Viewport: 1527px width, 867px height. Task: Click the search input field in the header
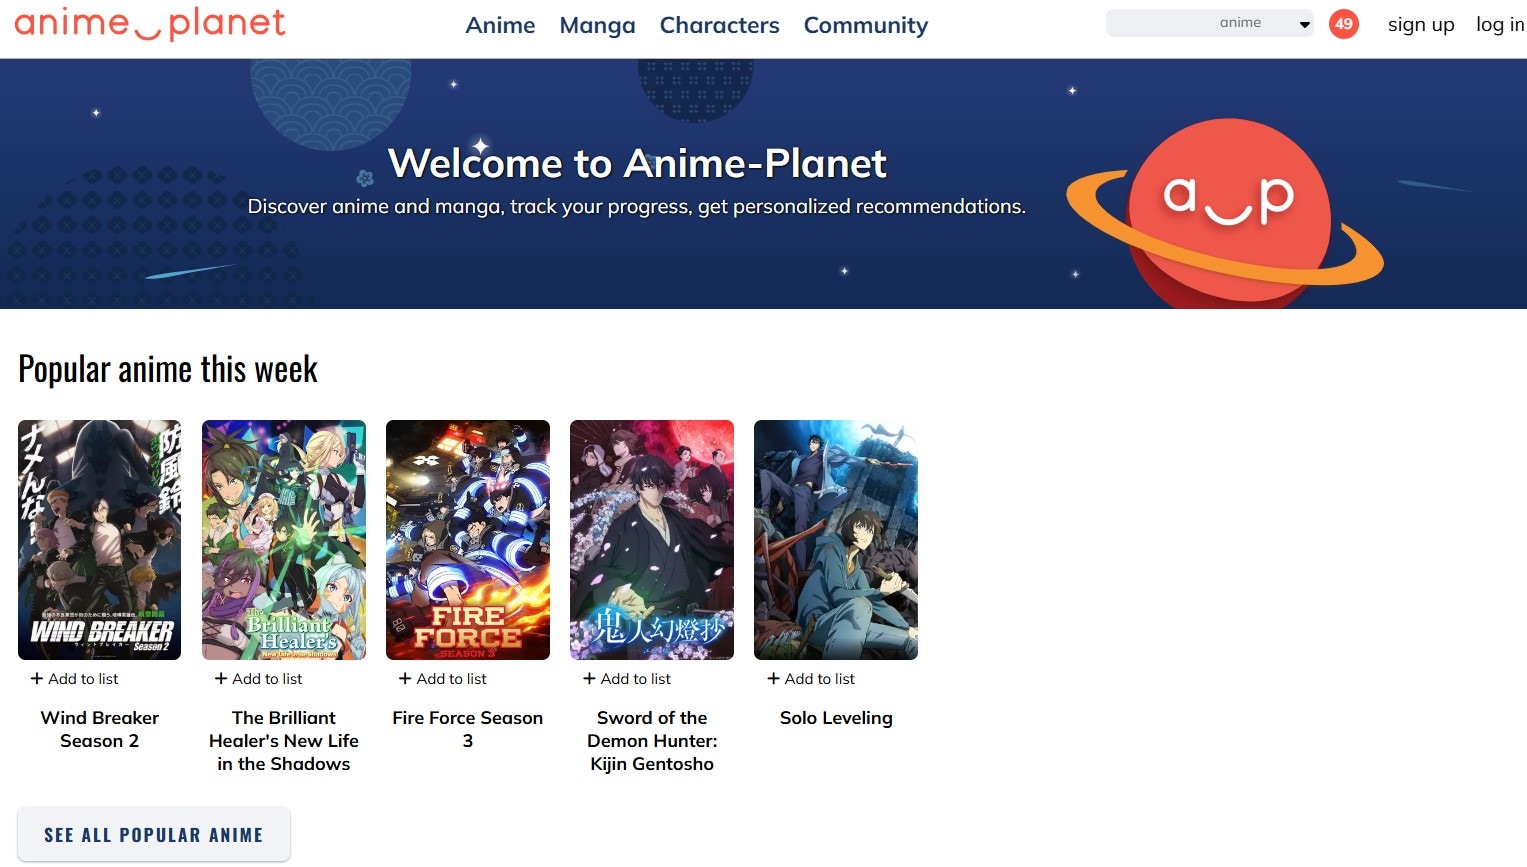(x=1160, y=23)
